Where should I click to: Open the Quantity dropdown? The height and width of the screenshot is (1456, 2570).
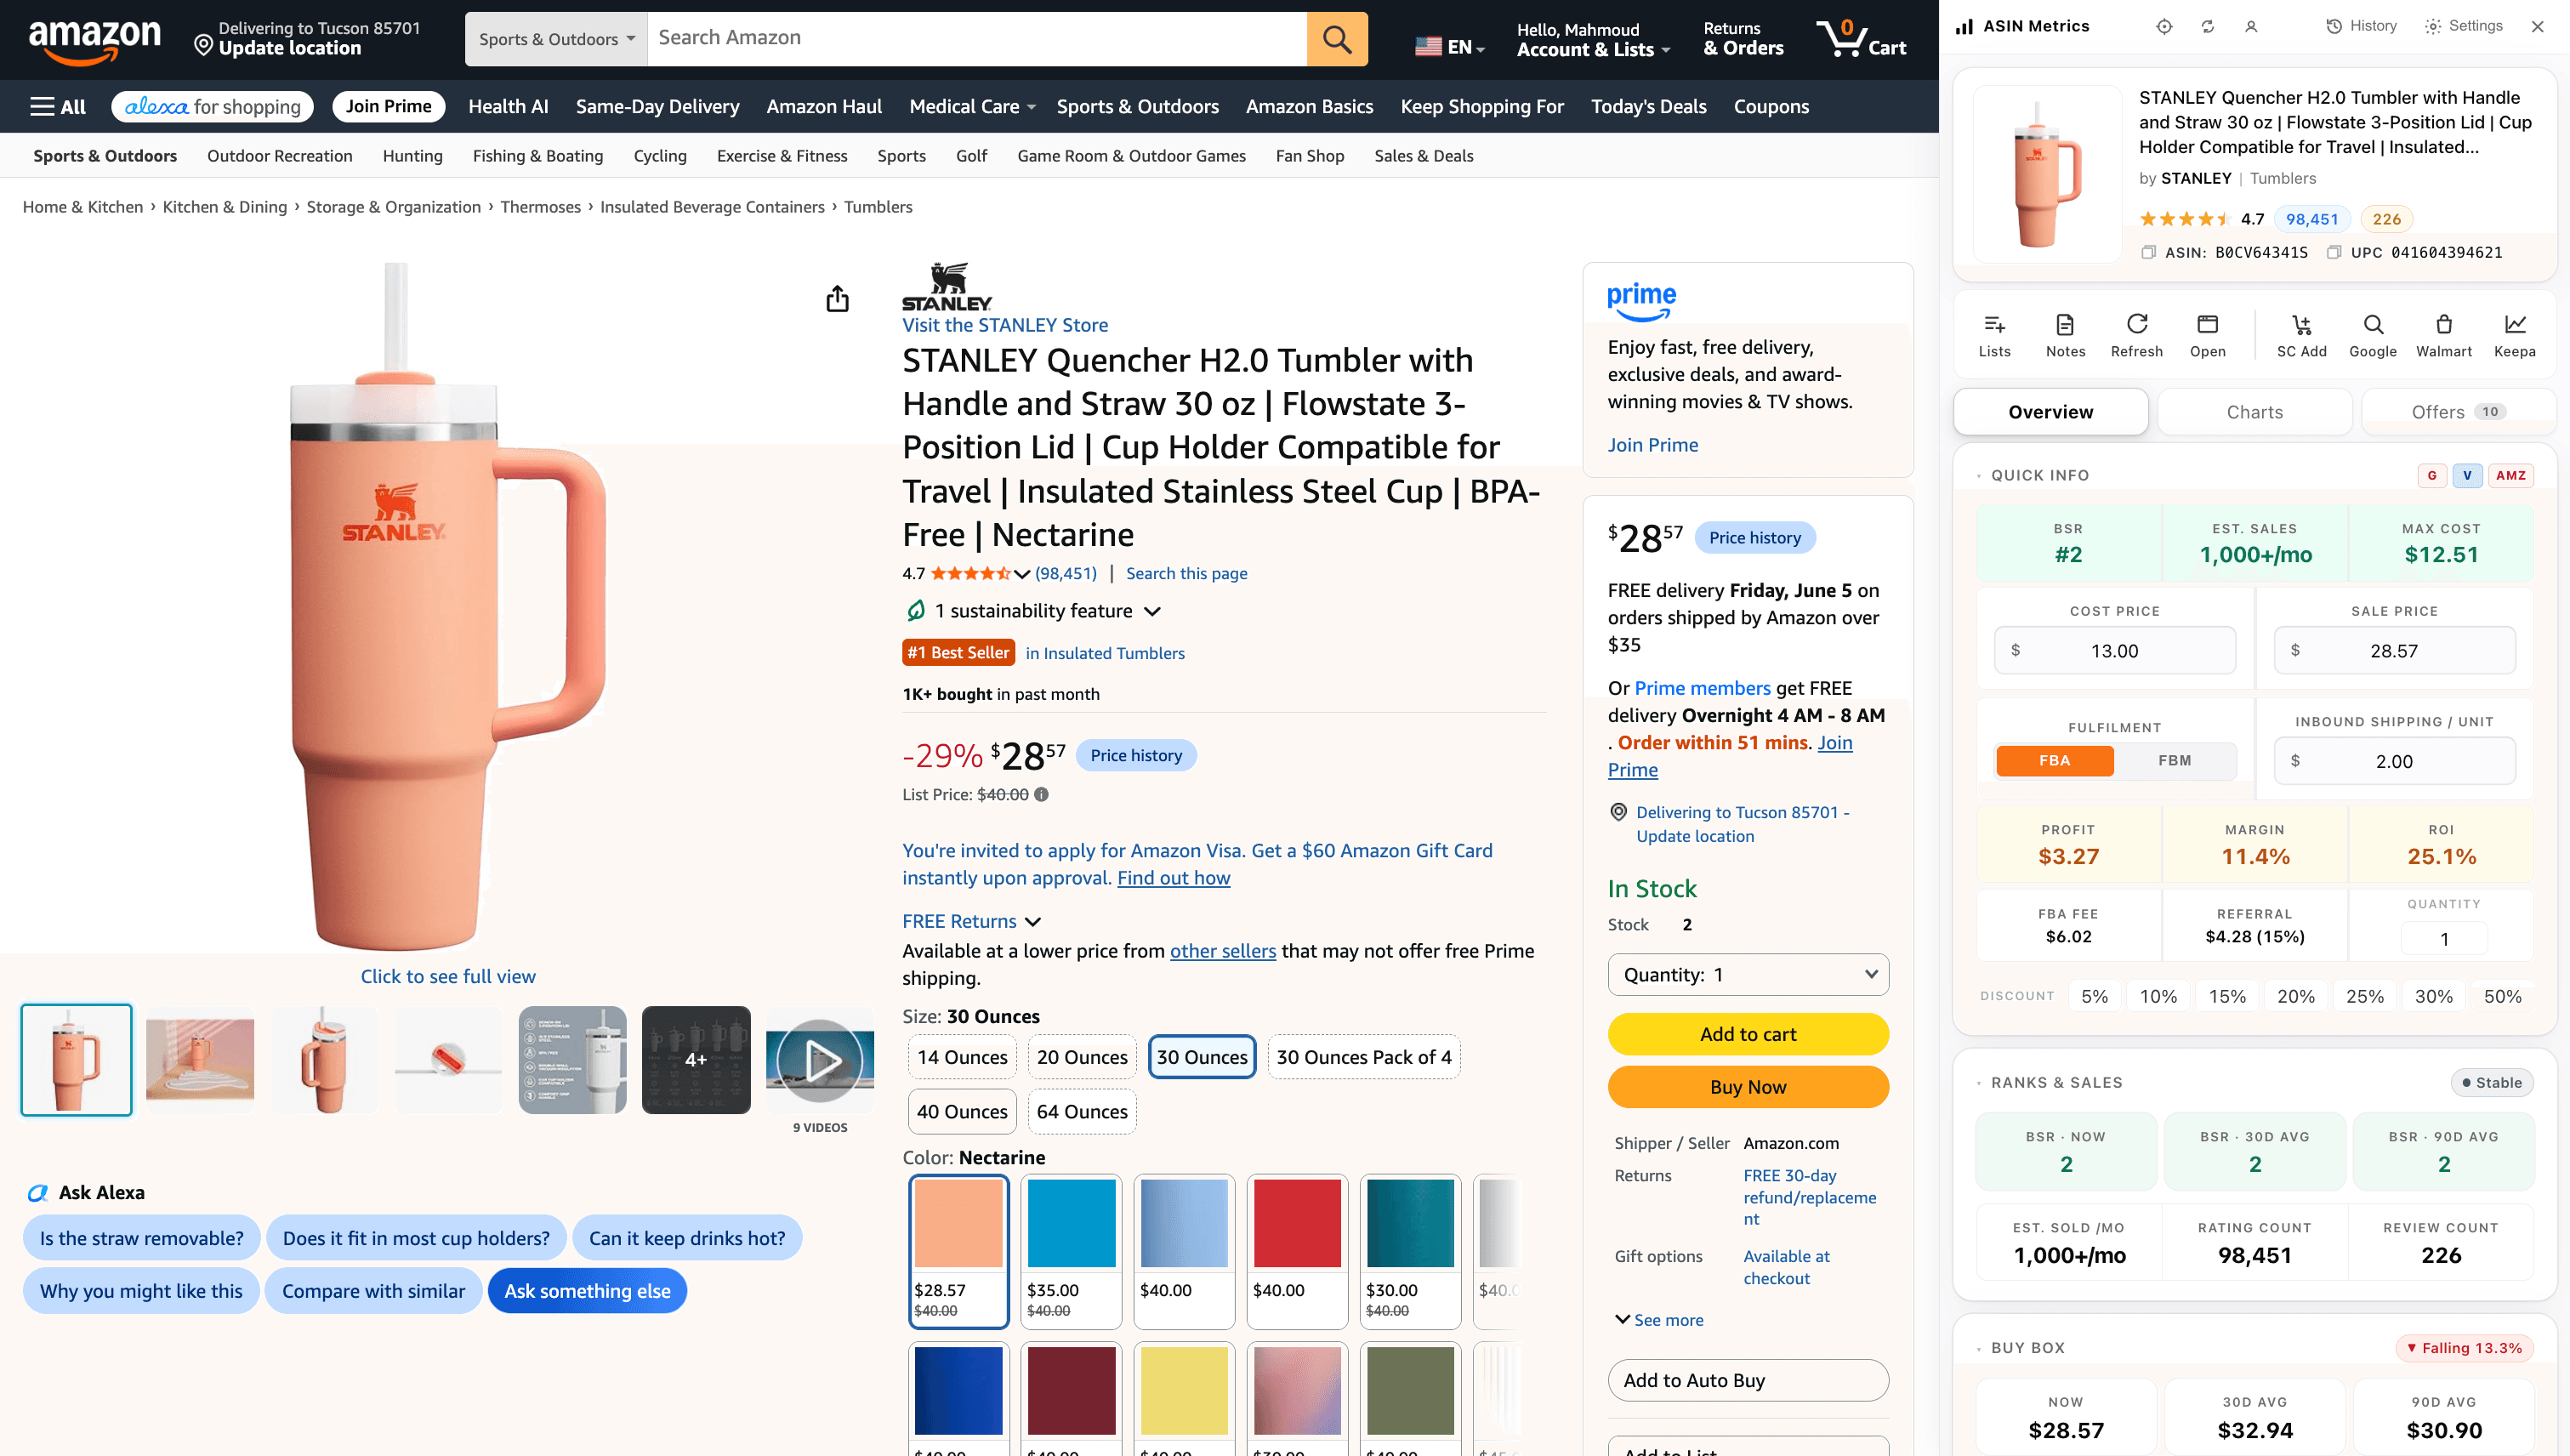tap(1748, 974)
